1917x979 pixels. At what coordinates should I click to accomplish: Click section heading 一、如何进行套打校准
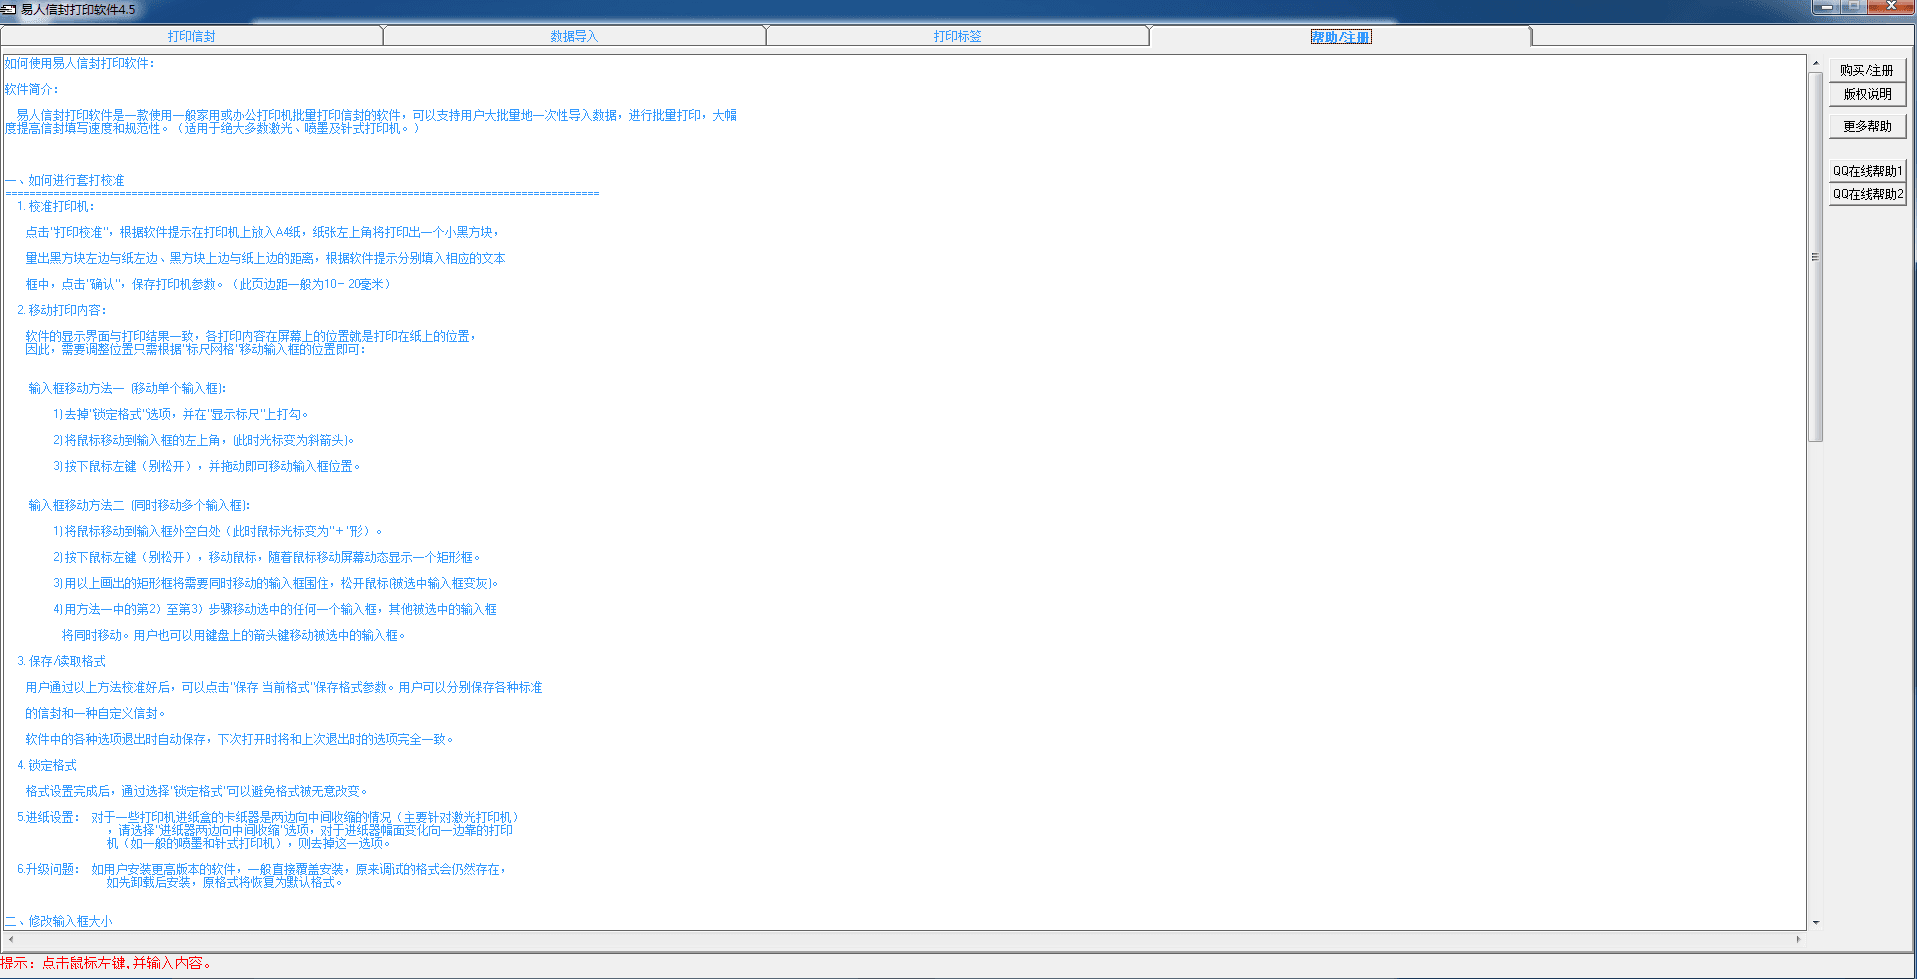[x=65, y=180]
